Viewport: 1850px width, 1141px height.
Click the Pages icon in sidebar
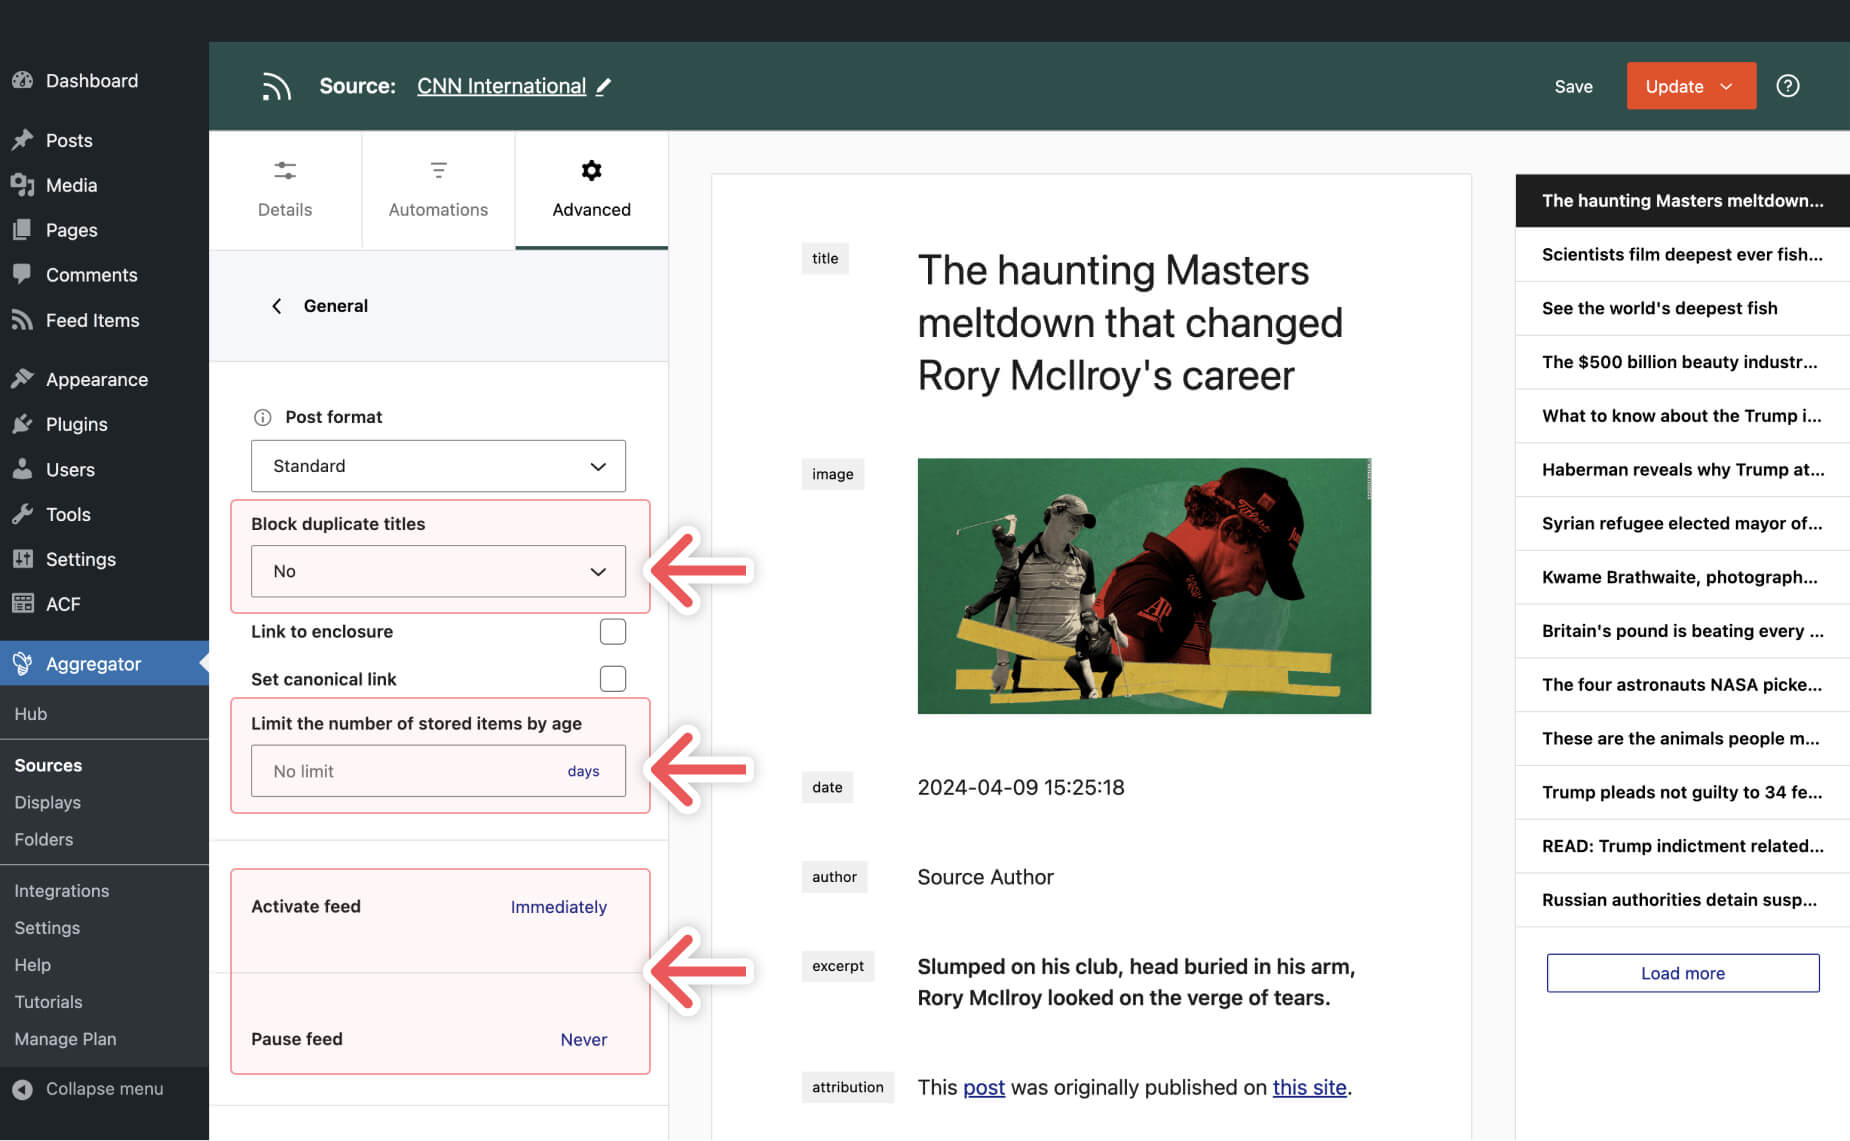(x=22, y=230)
